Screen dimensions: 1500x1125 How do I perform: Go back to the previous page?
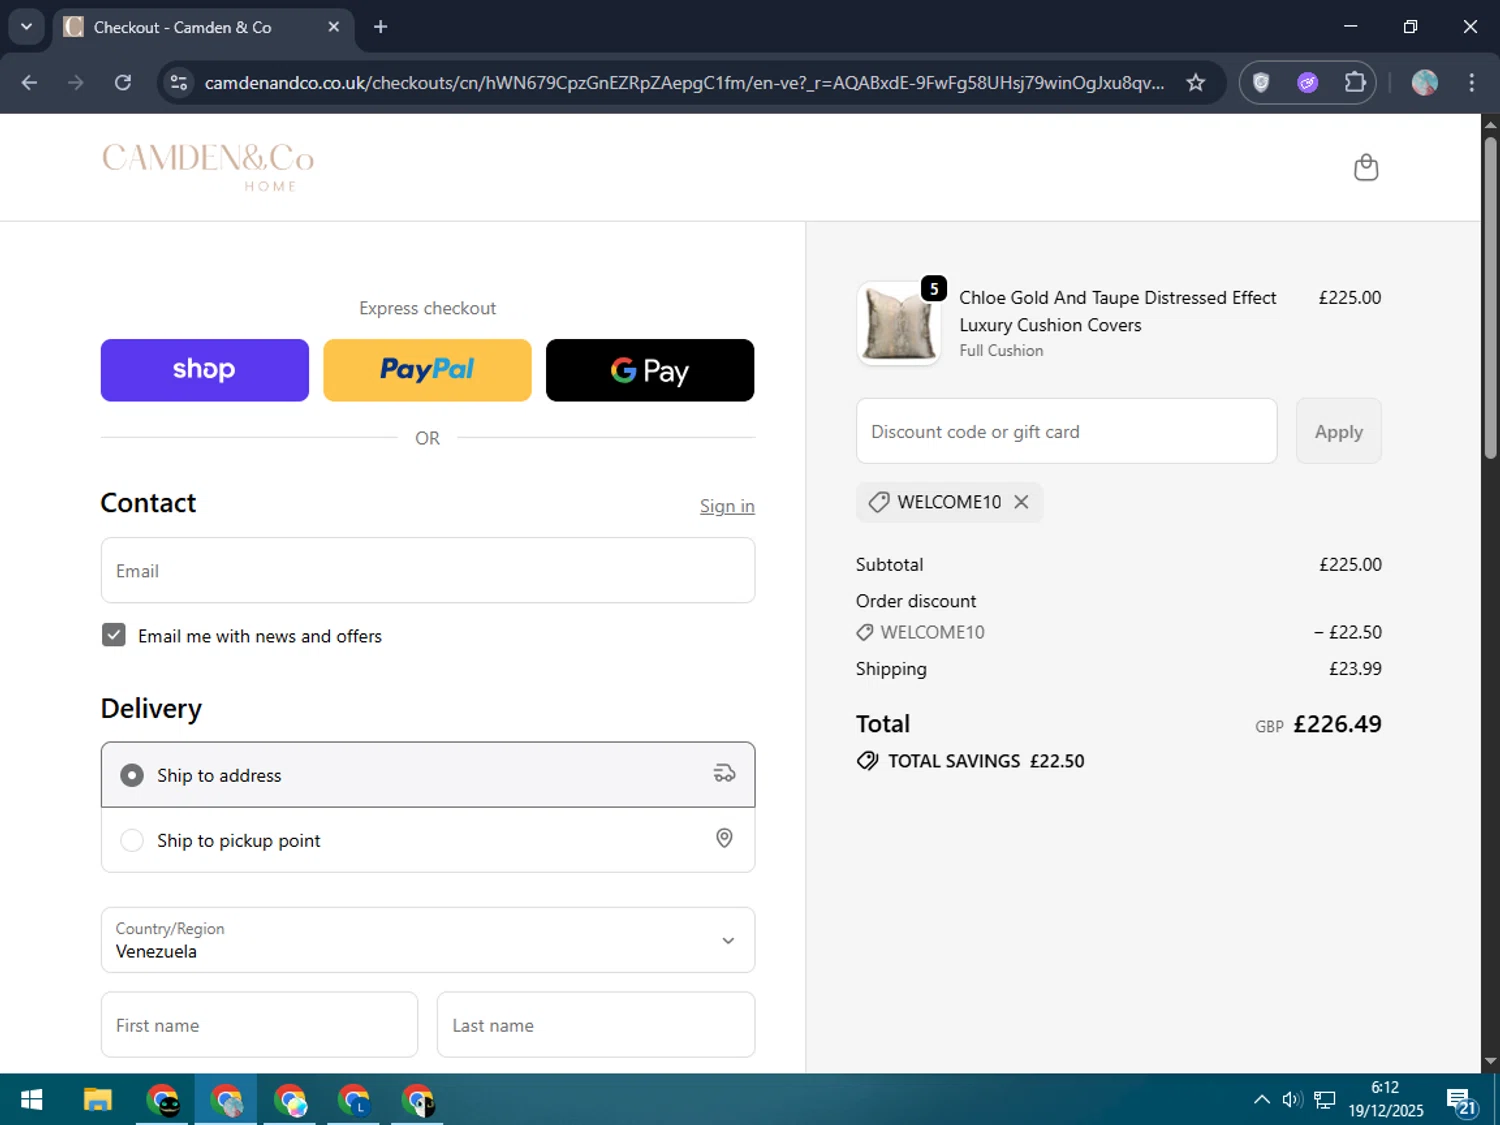pos(29,83)
